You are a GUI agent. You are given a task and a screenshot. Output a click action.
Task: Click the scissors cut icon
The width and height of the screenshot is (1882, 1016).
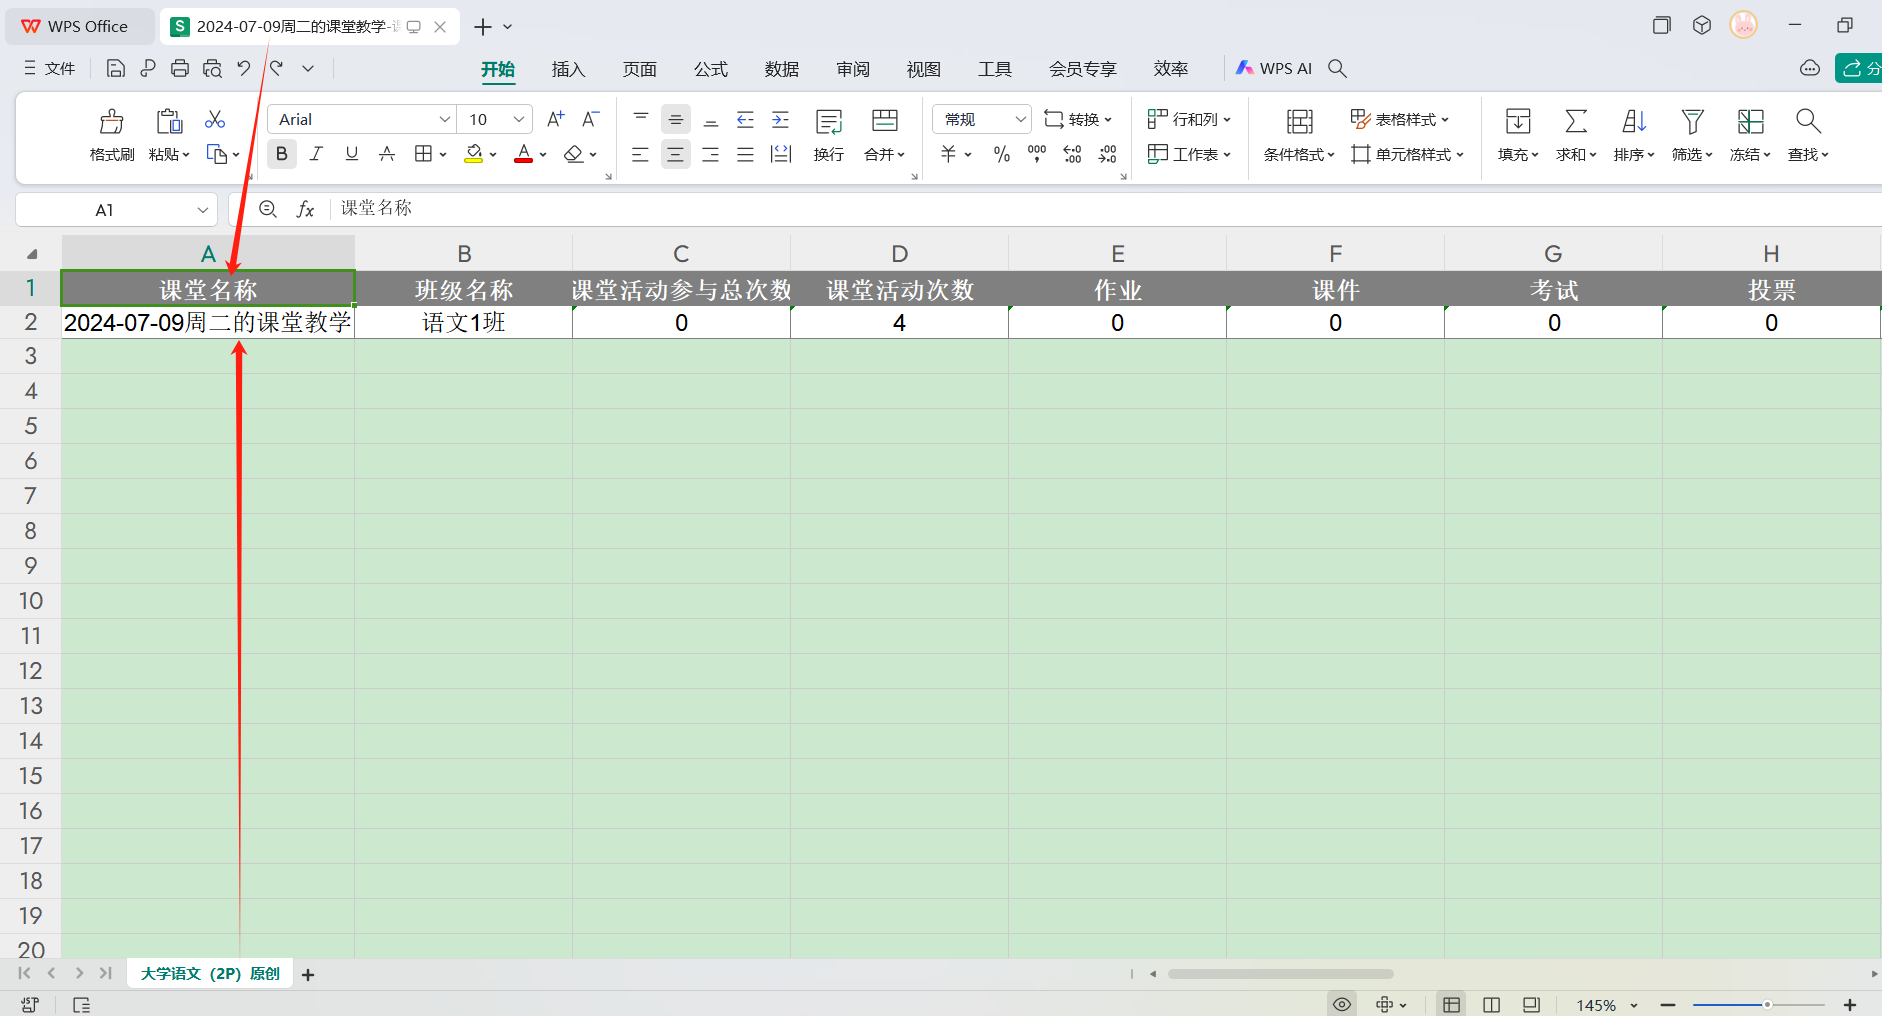coord(213,119)
